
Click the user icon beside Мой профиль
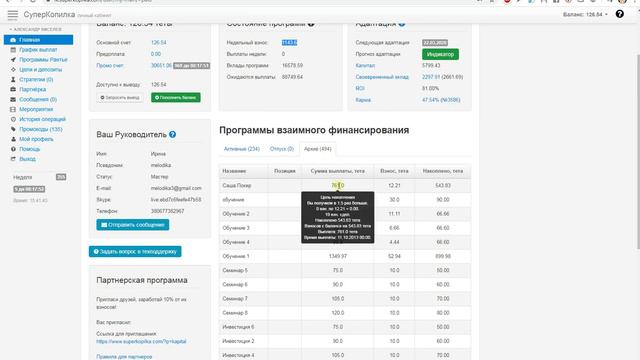click(x=13, y=139)
